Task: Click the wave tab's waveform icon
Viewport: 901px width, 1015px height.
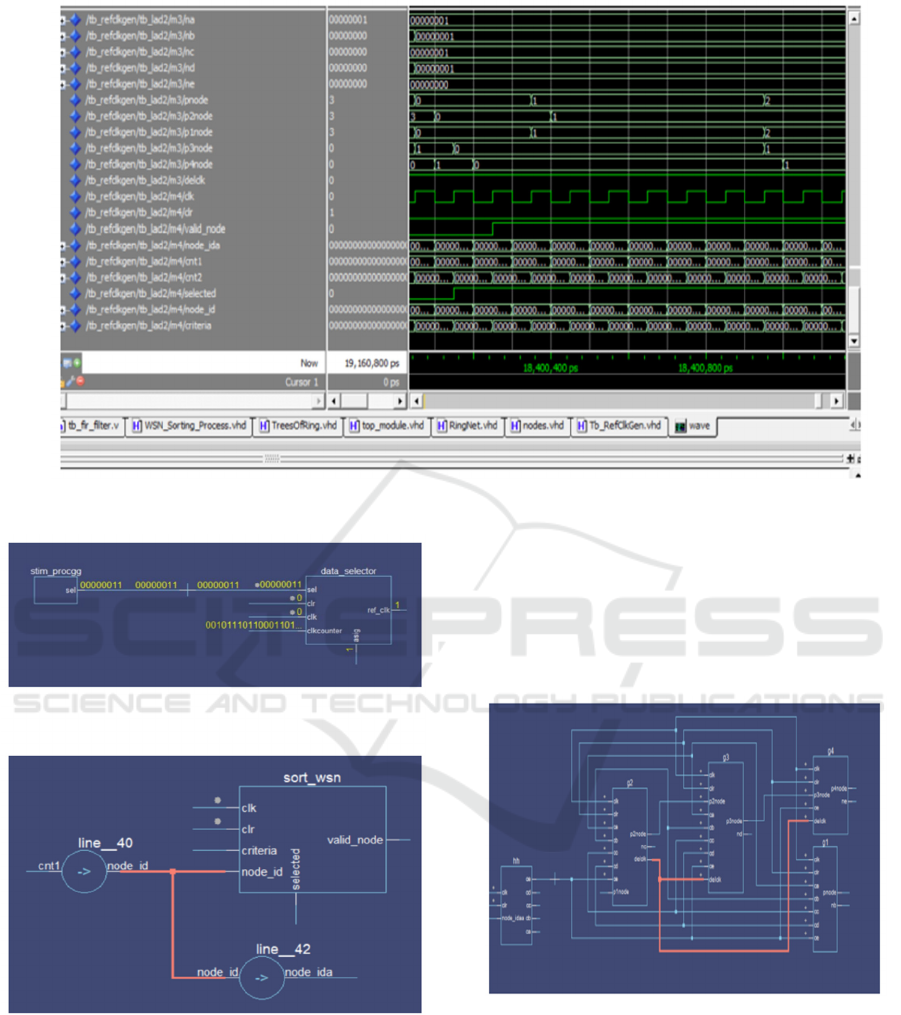Action: 680,426
